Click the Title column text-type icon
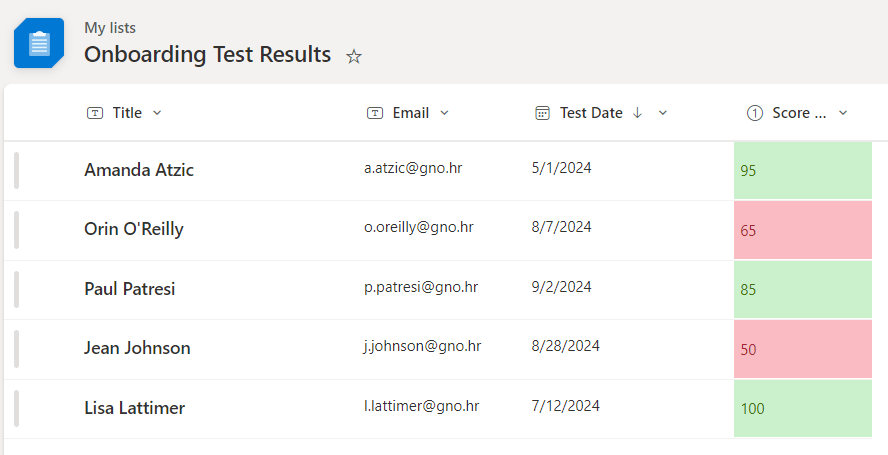The image size is (888, 455). [95, 113]
